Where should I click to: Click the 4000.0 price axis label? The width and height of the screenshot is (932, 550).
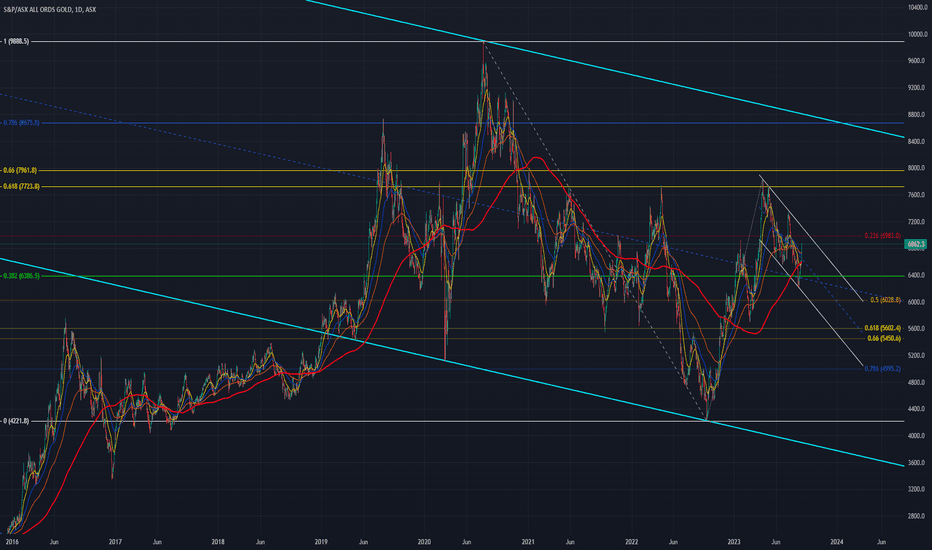pyautogui.click(x=916, y=436)
